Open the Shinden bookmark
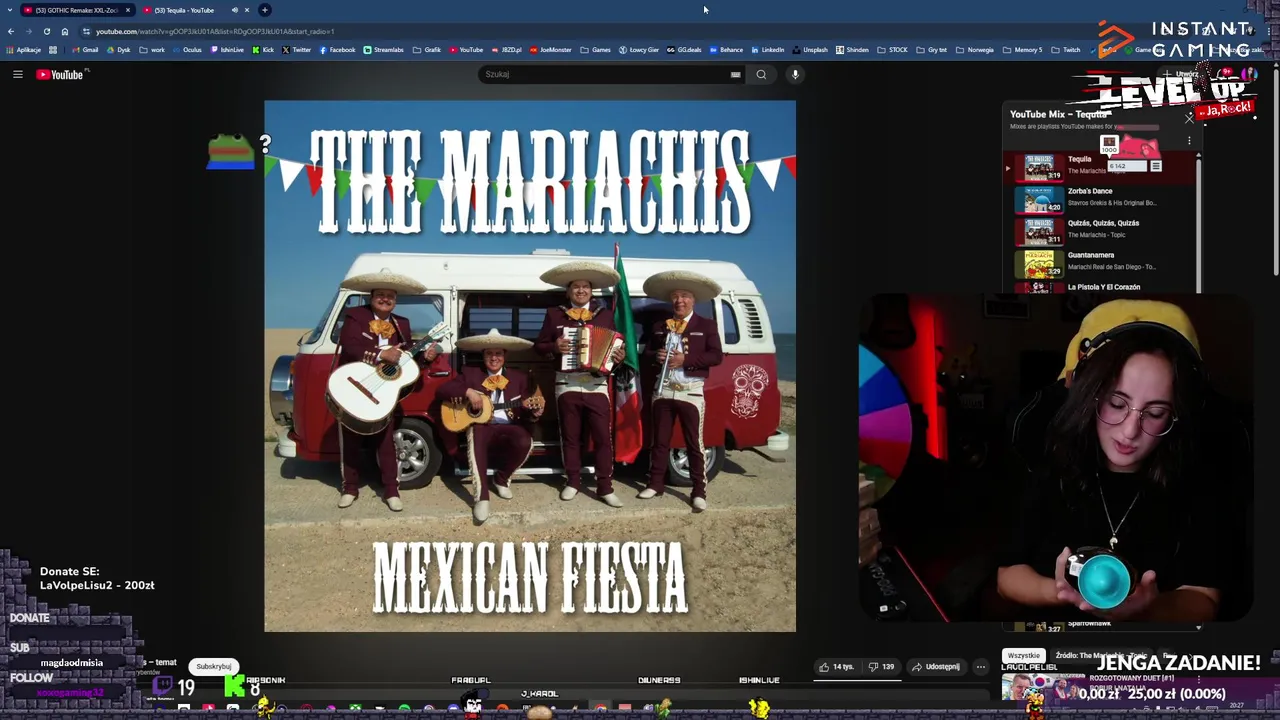This screenshot has width=1280, height=720. coord(853,50)
